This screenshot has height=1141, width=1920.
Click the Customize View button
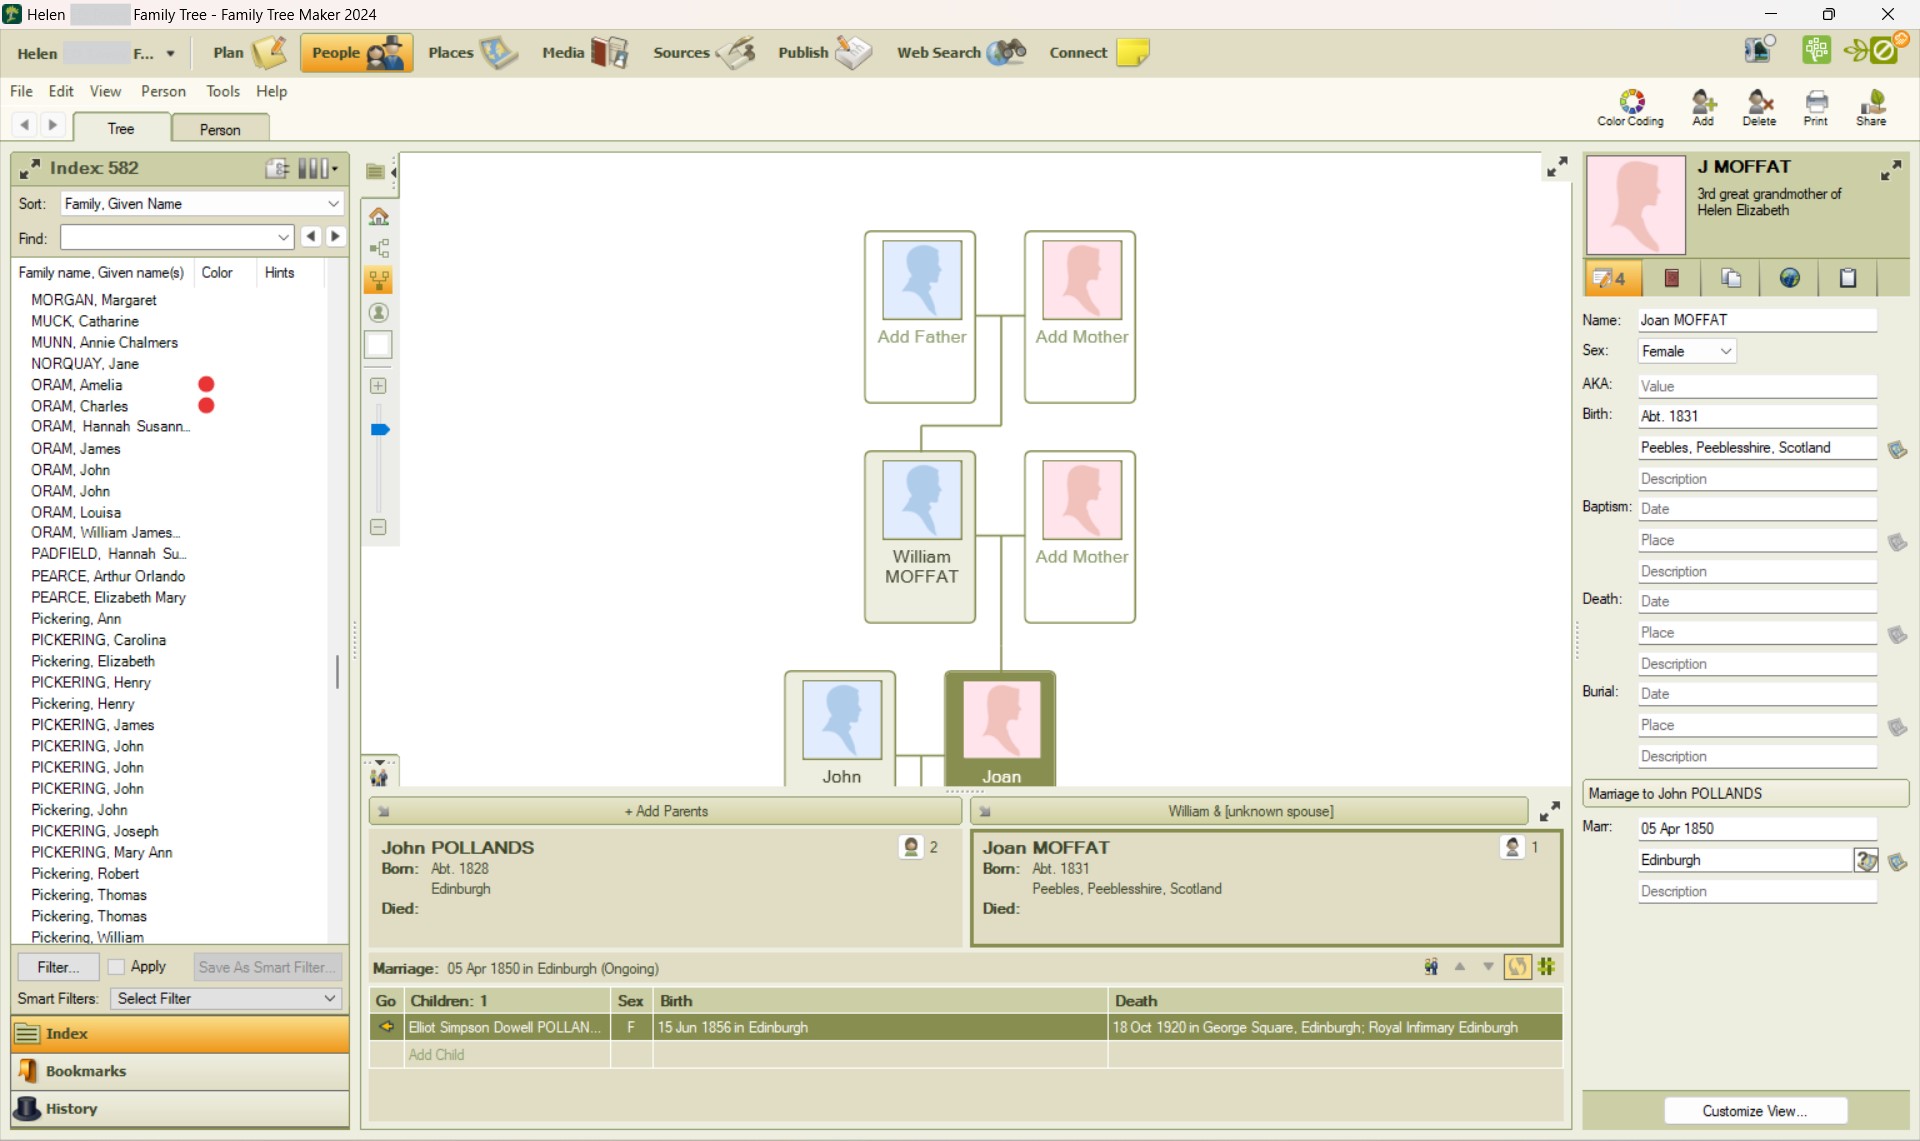point(1755,1110)
